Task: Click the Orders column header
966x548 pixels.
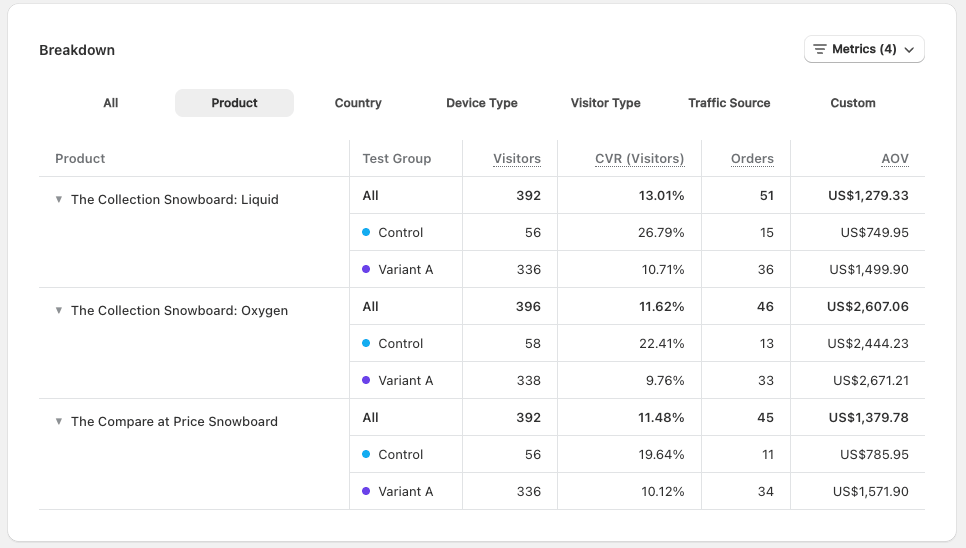Action: (752, 159)
